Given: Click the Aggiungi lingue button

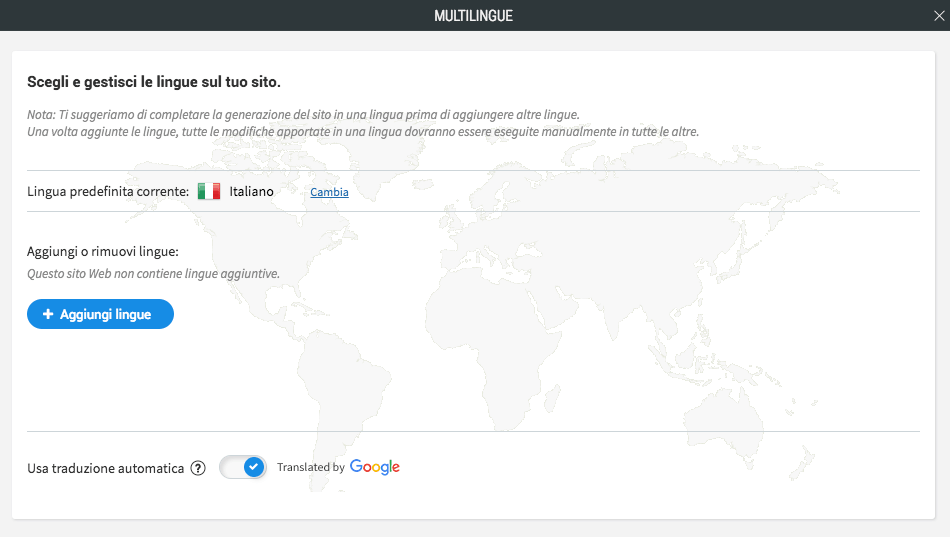Looking at the screenshot, I should (101, 314).
